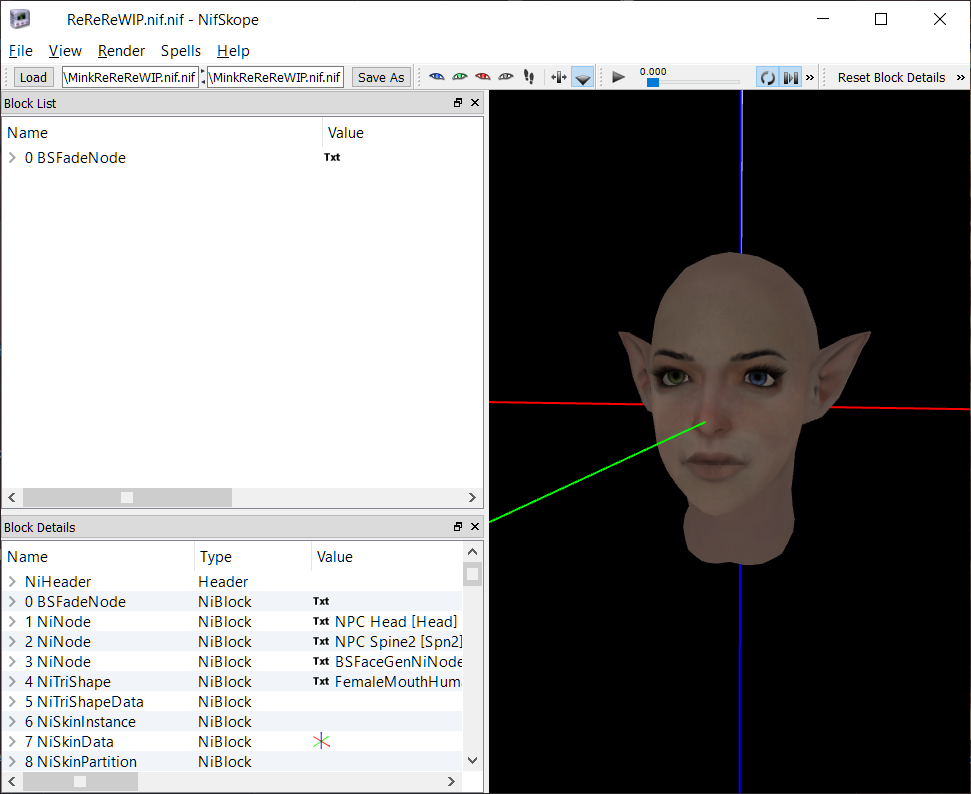
Task: Toggle animation loop button
Action: tap(768, 77)
